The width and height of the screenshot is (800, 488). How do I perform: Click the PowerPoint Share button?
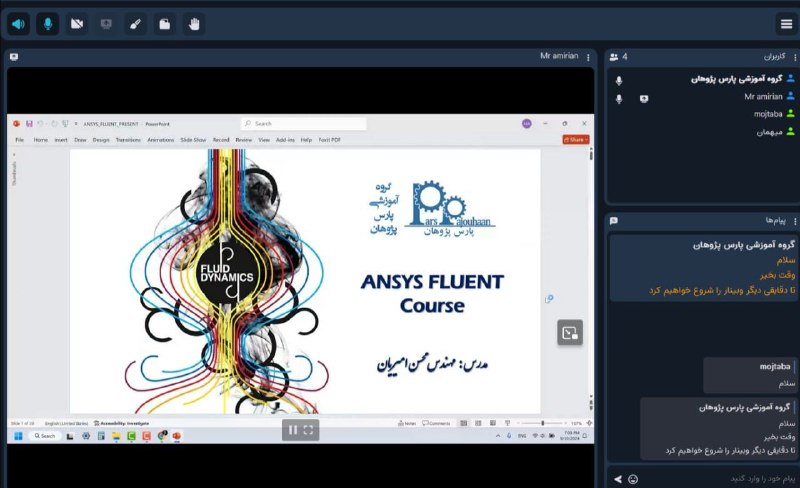click(576, 139)
